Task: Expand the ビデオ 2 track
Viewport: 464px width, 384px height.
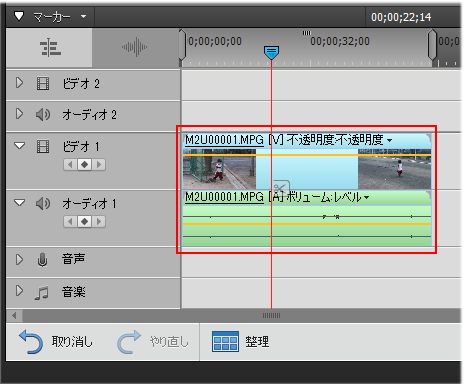Action: coord(19,83)
